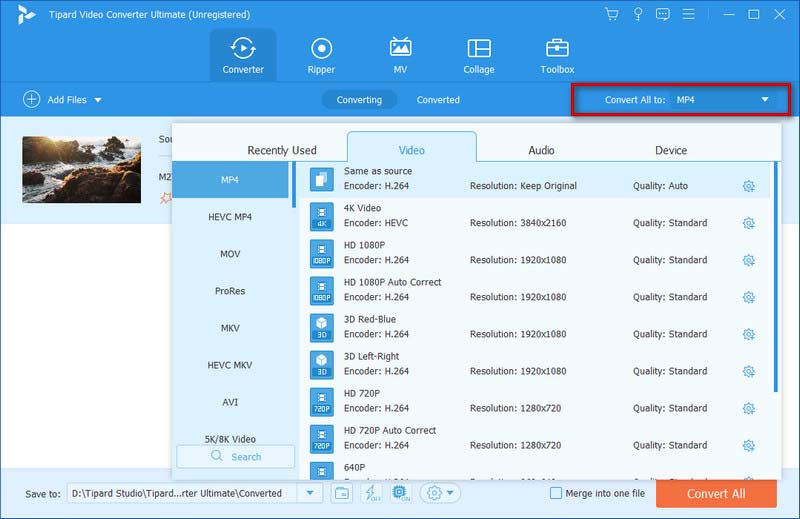This screenshot has height=519, width=800.
Task: Open the Toolbox module
Action: [x=557, y=55]
